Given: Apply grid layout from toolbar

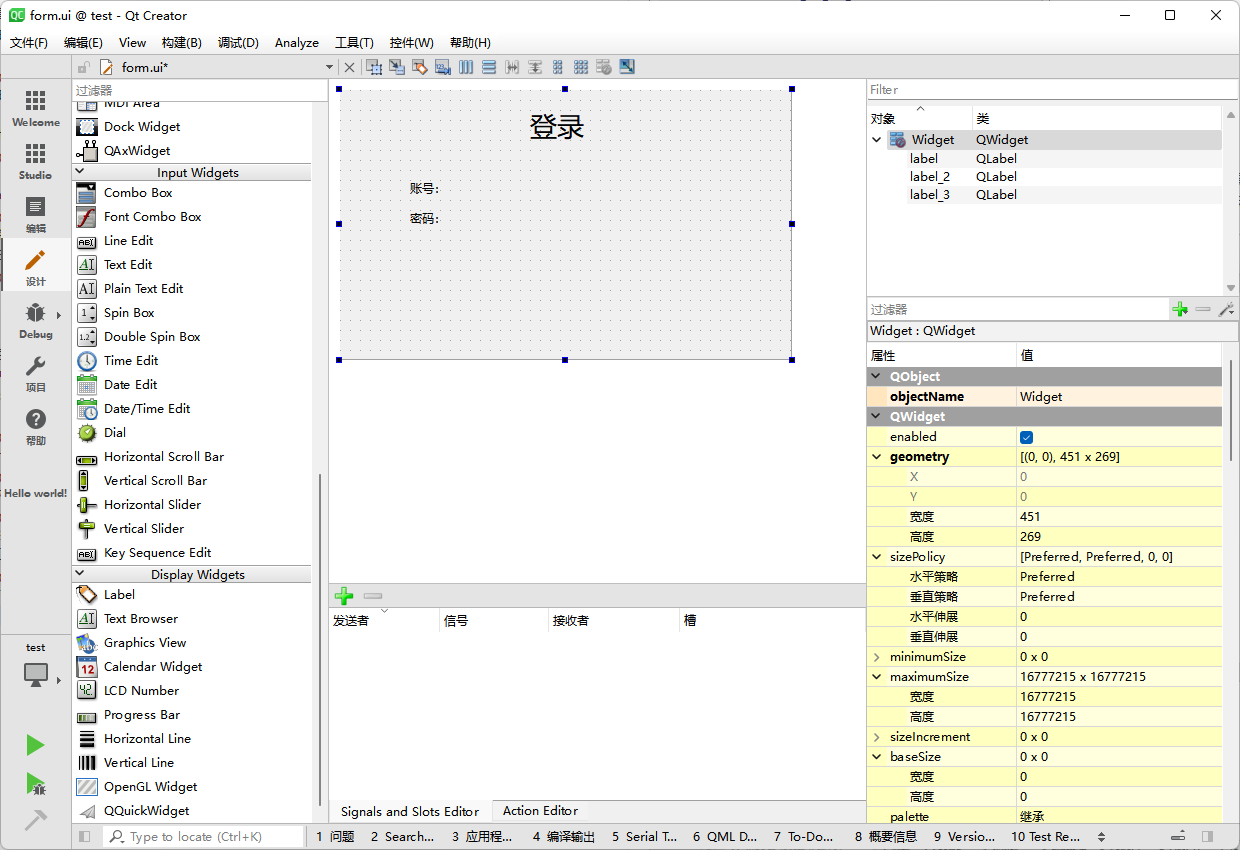Looking at the screenshot, I should 581,67.
